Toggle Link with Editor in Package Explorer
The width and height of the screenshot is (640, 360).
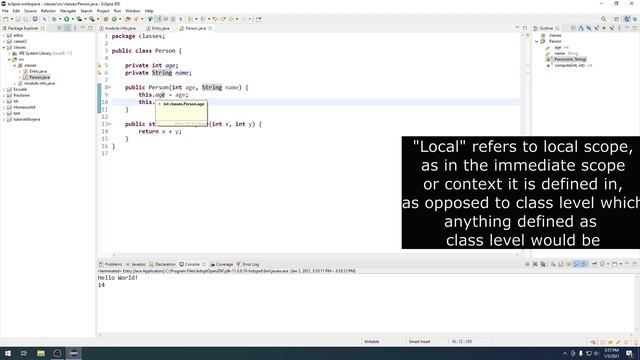click(x=67, y=28)
